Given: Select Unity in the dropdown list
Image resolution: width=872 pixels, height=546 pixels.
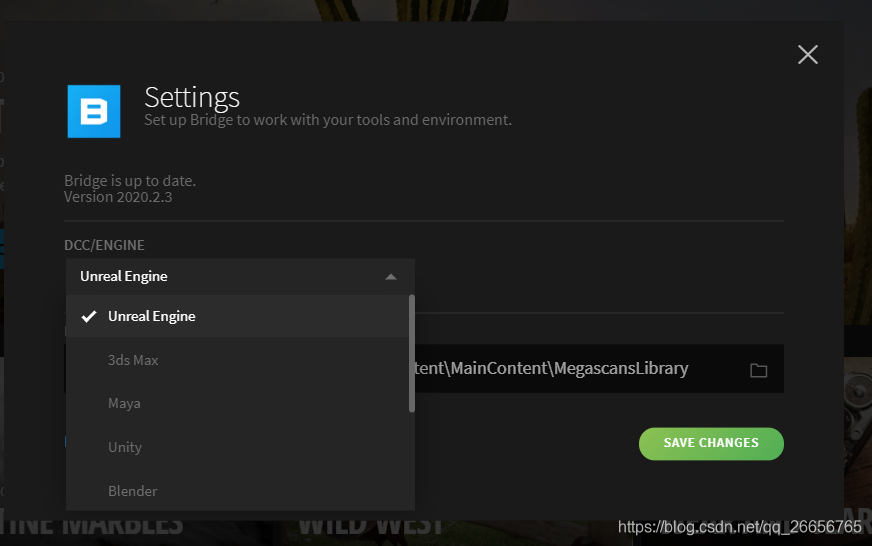Looking at the screenshot, I should pos(238,448).
